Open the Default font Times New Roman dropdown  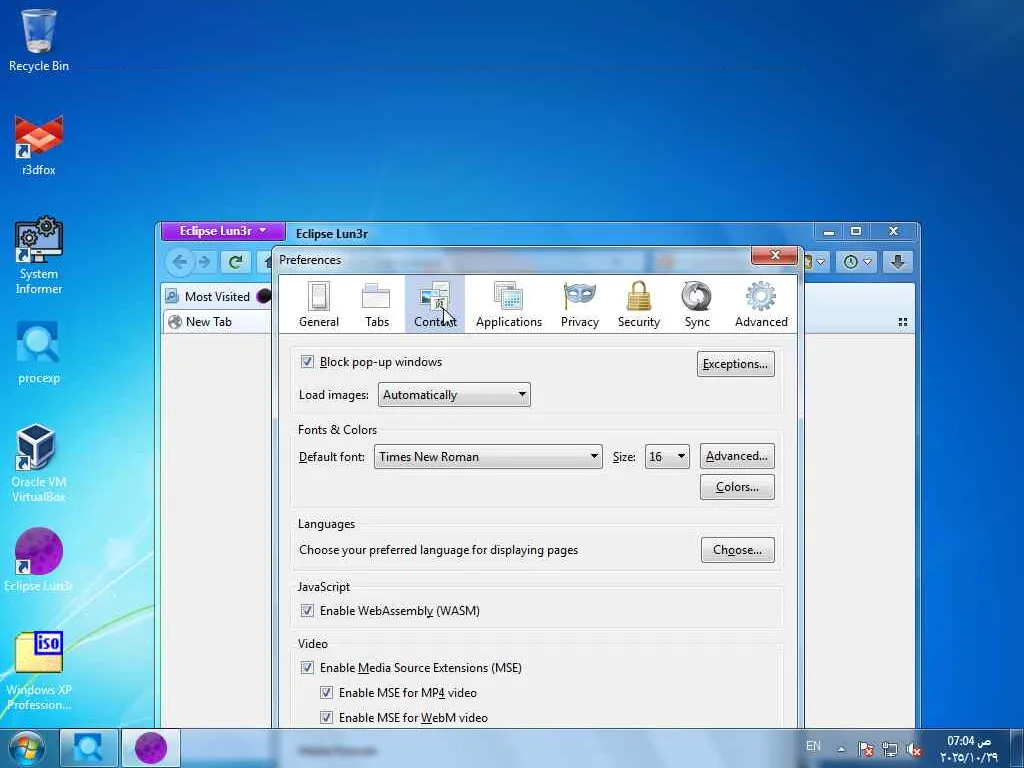point(488,456)
